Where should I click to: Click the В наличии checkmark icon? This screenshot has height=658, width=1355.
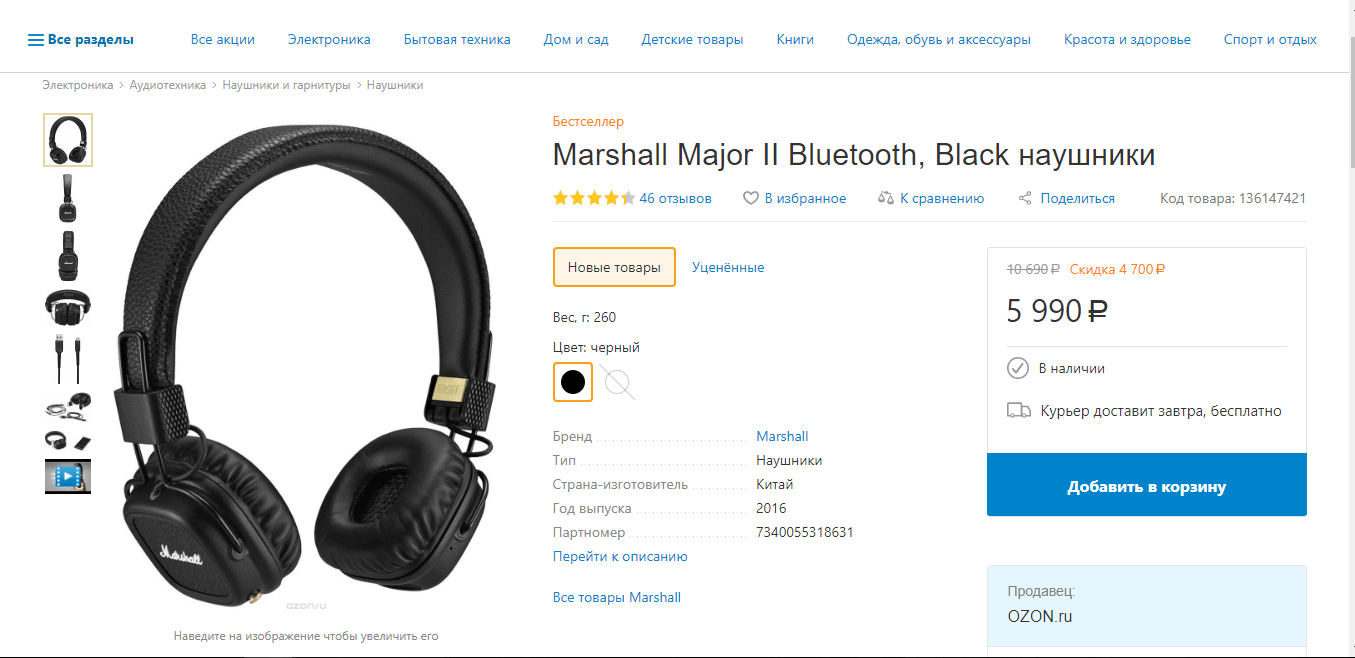tap(1018, 368)
